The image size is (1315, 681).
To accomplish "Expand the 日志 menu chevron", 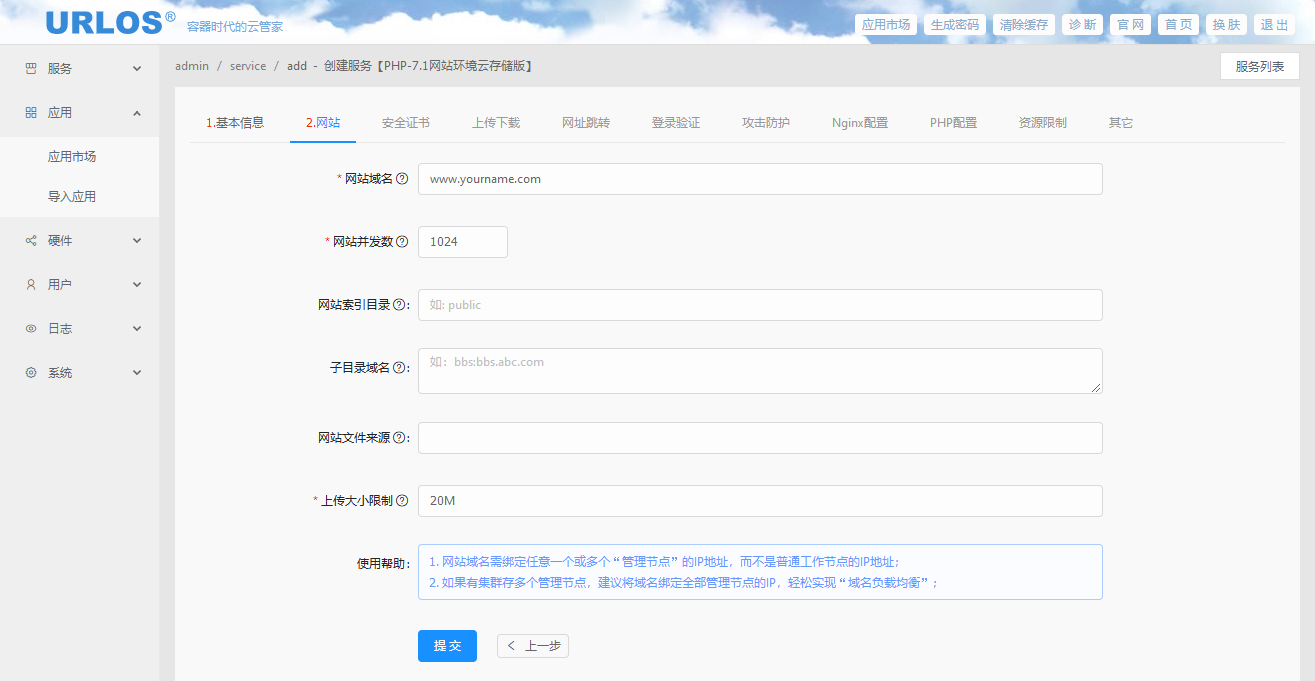I will point(137,329).
